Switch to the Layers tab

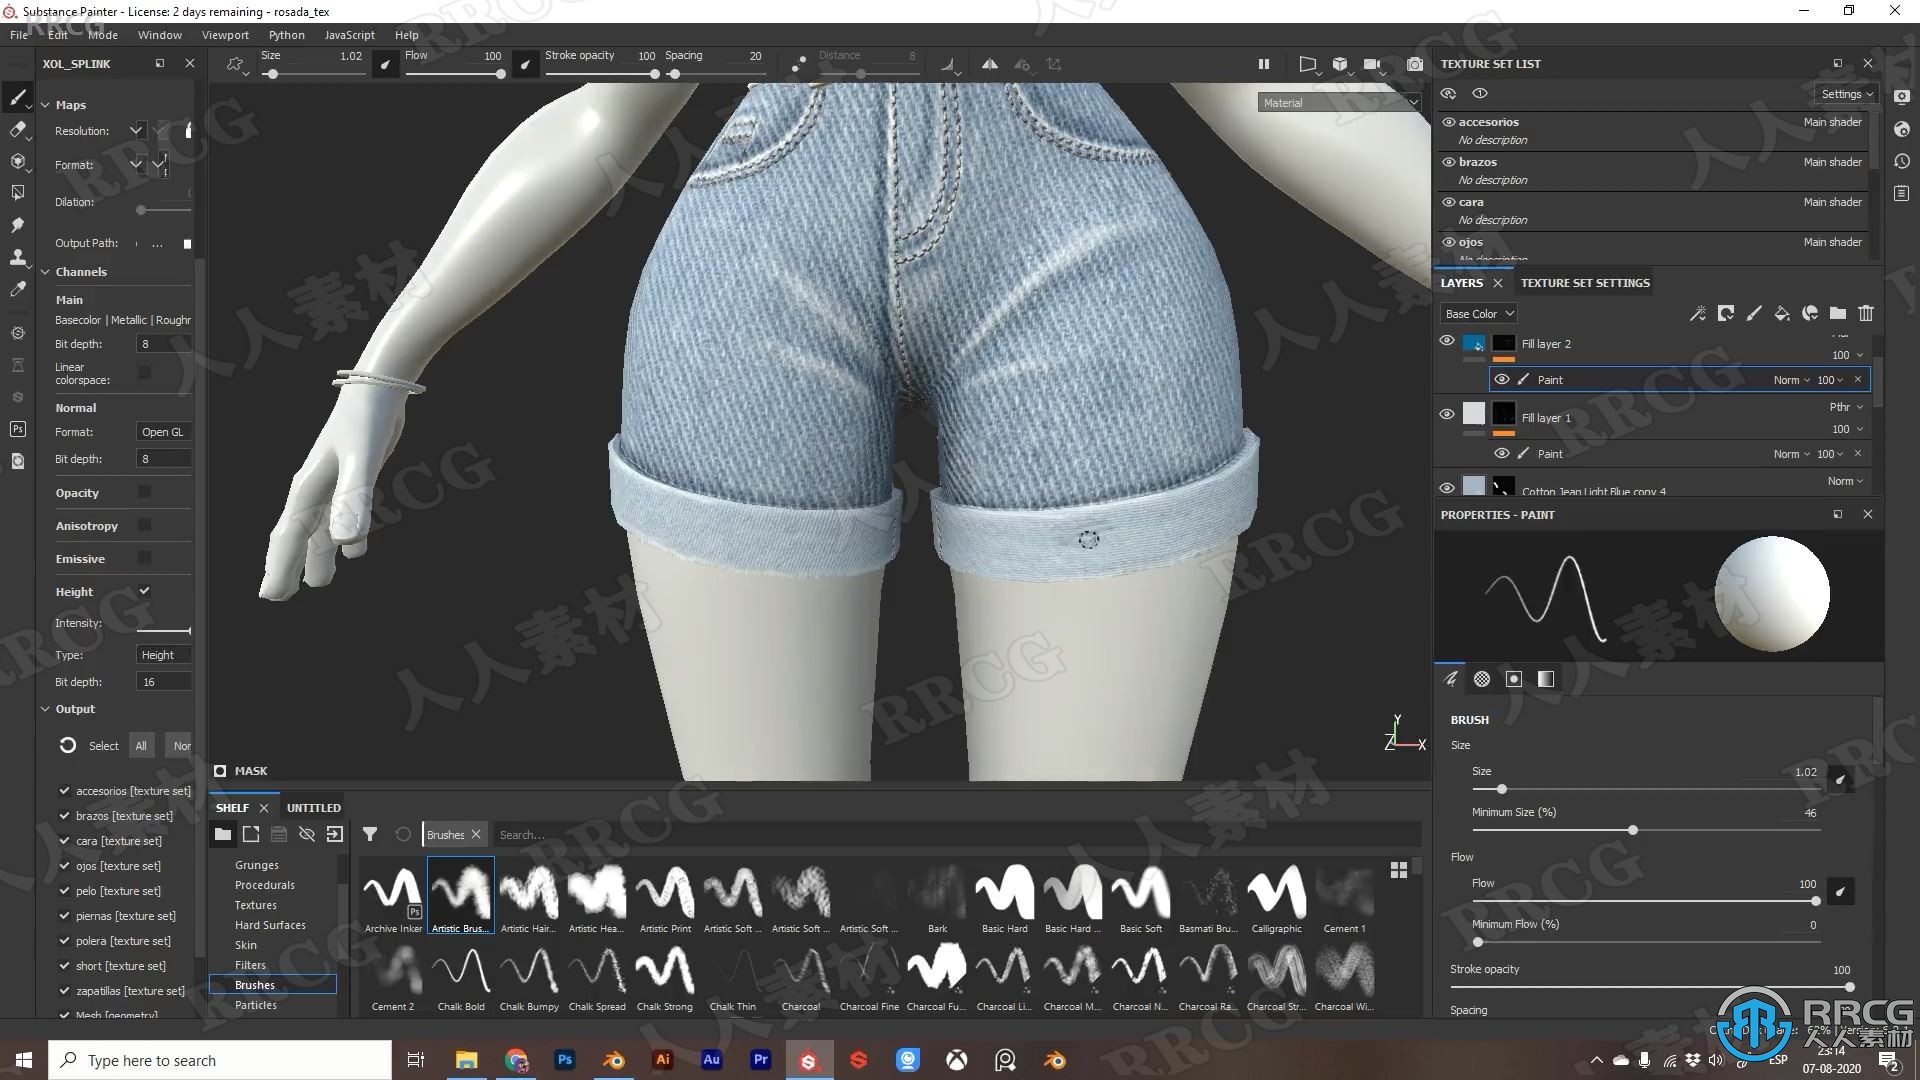point(1460,281)
